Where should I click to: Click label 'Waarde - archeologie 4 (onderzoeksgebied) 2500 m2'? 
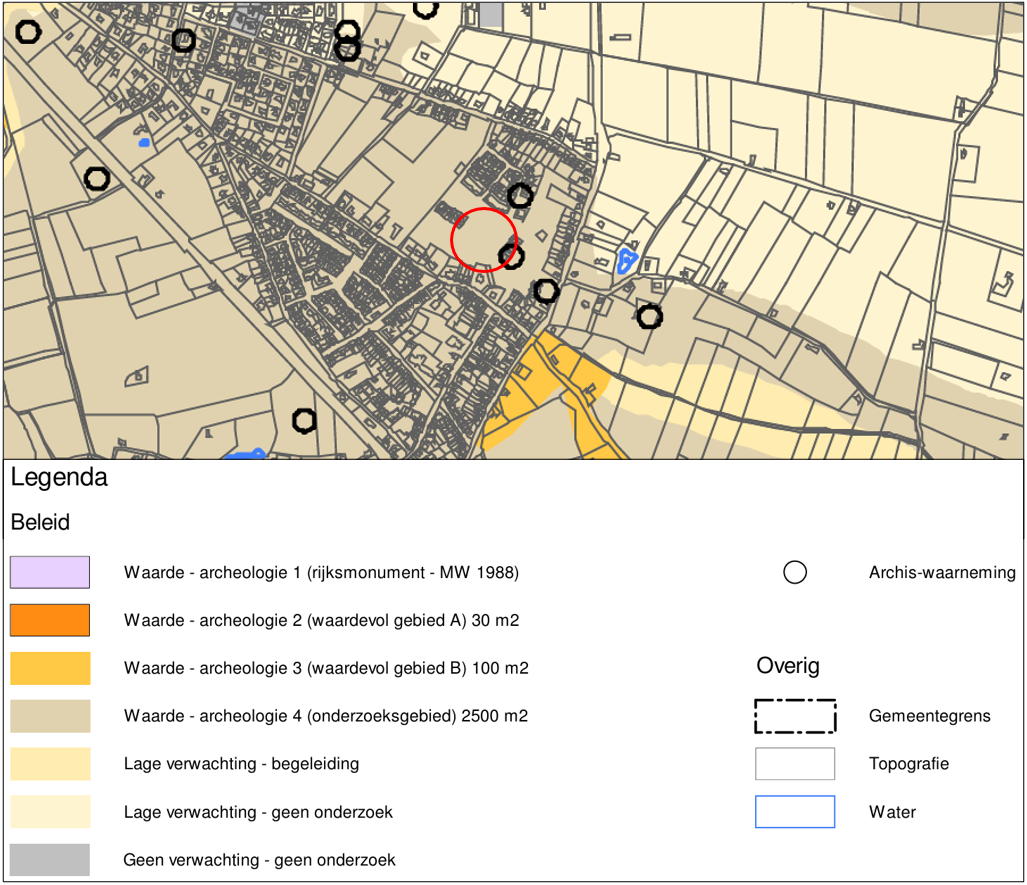point(326,716)
